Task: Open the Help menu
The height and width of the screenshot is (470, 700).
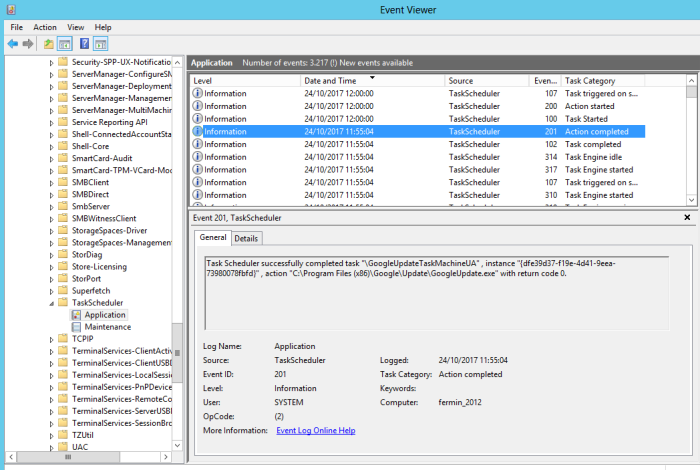Action: click(x=103, y=27)
